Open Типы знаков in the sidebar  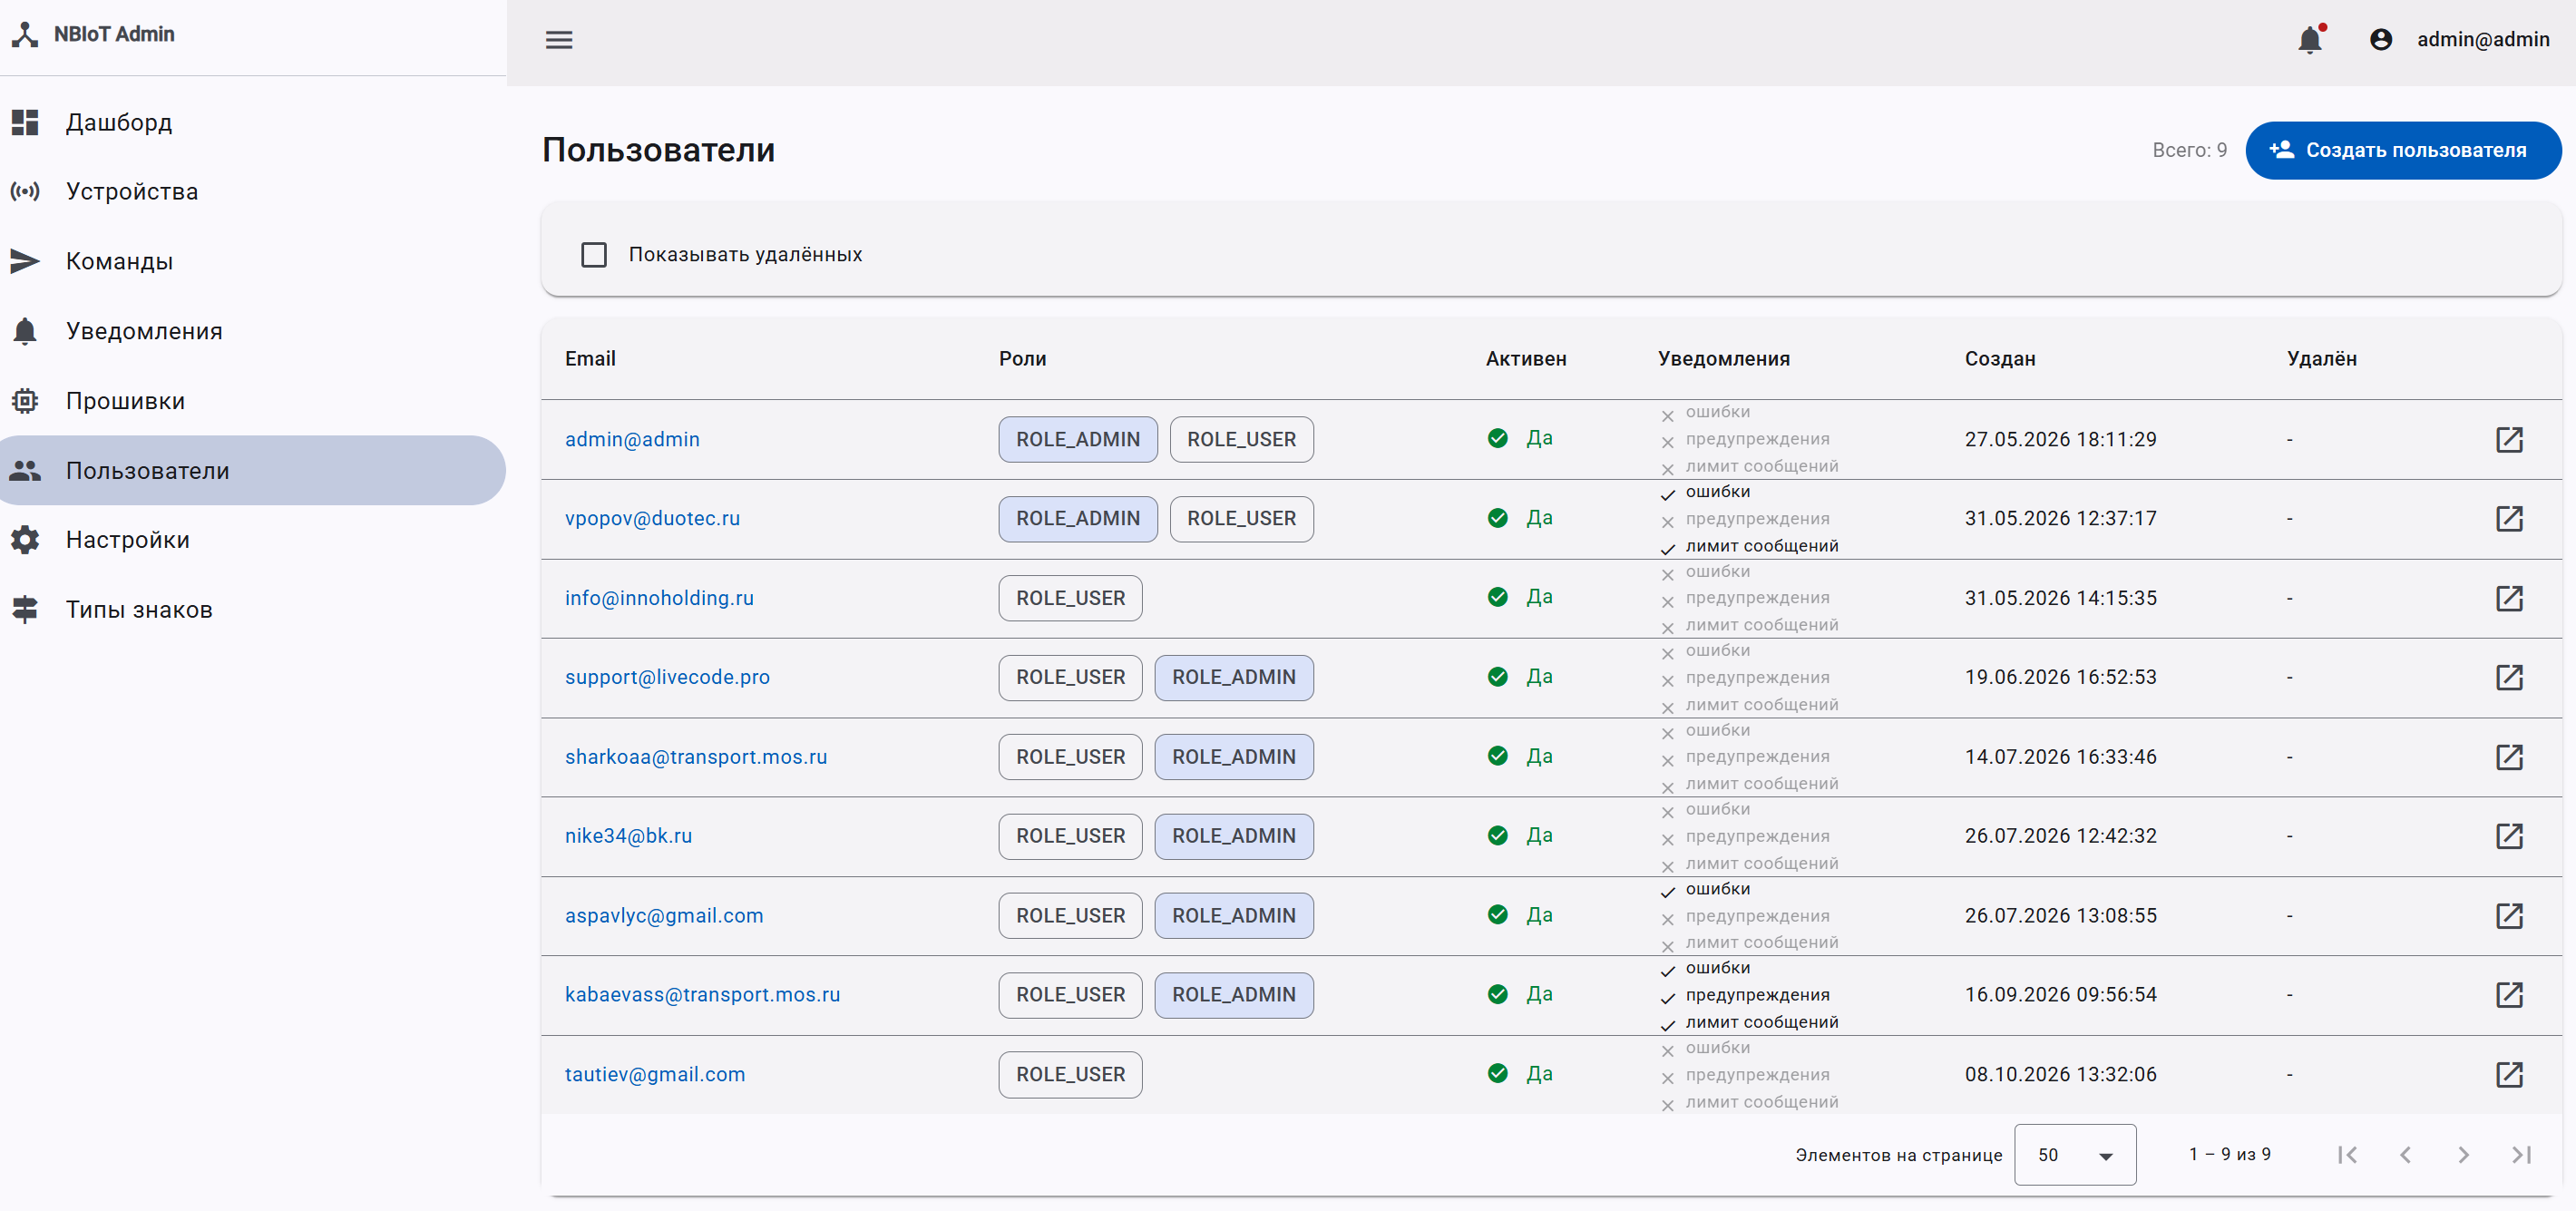[253, 609]
